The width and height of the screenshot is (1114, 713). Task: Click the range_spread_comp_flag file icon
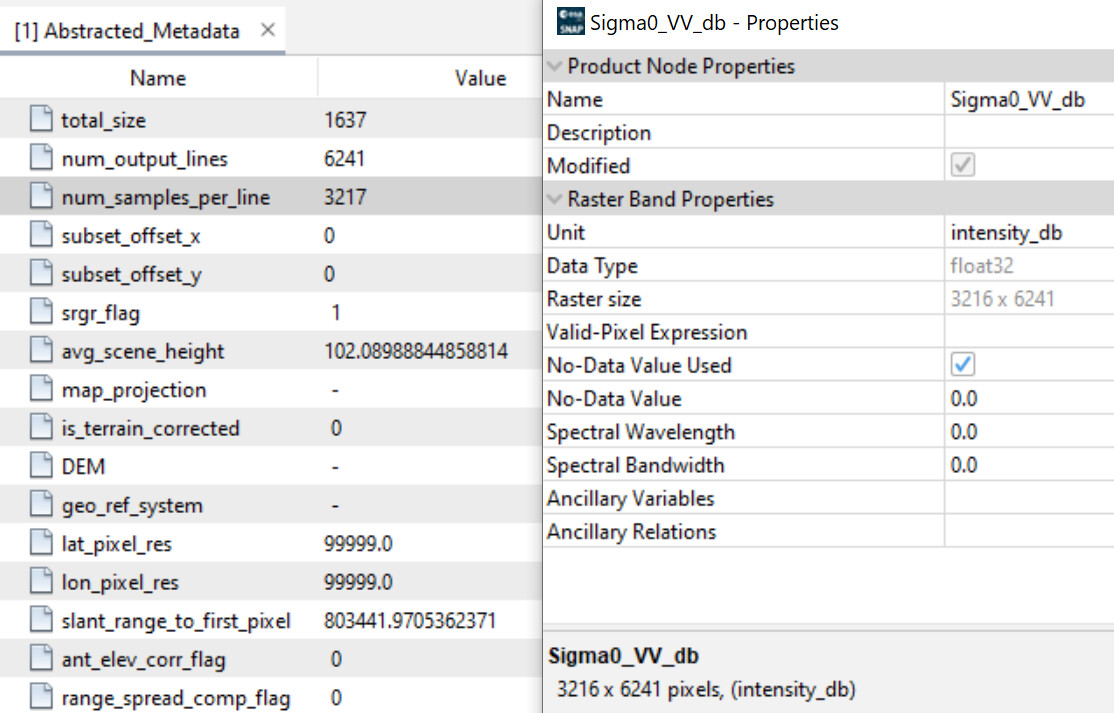click(41, 697)
